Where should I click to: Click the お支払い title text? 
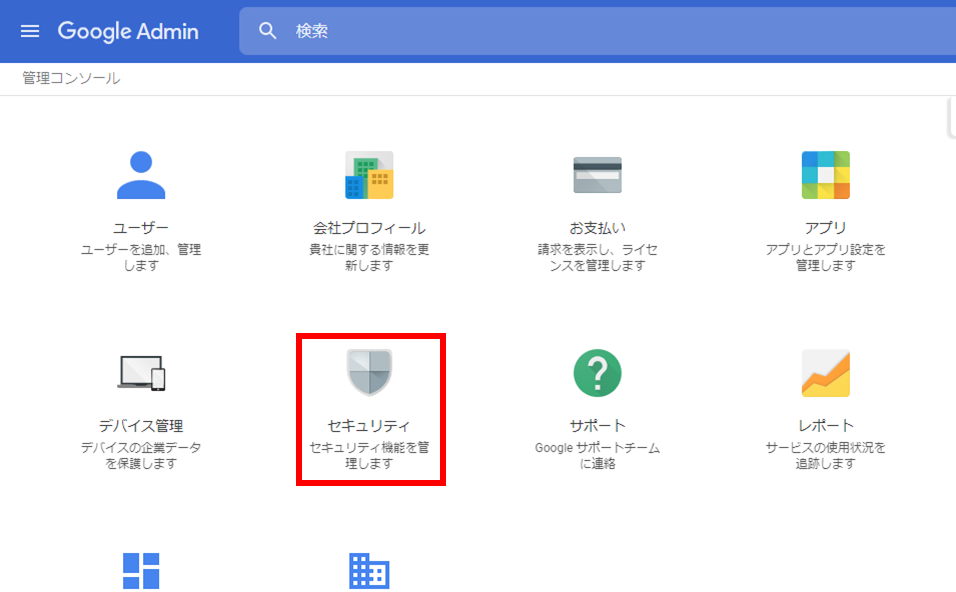click(x=598, y=228)
